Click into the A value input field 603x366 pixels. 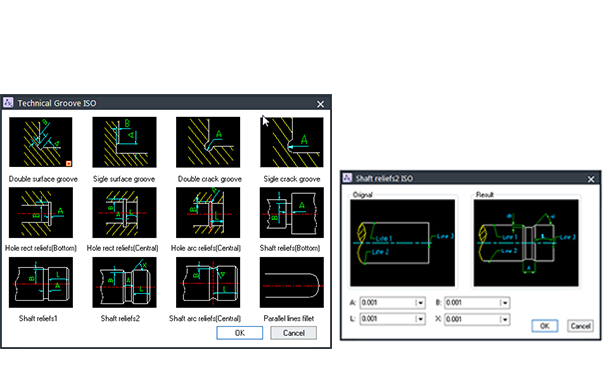coord(388,303)
